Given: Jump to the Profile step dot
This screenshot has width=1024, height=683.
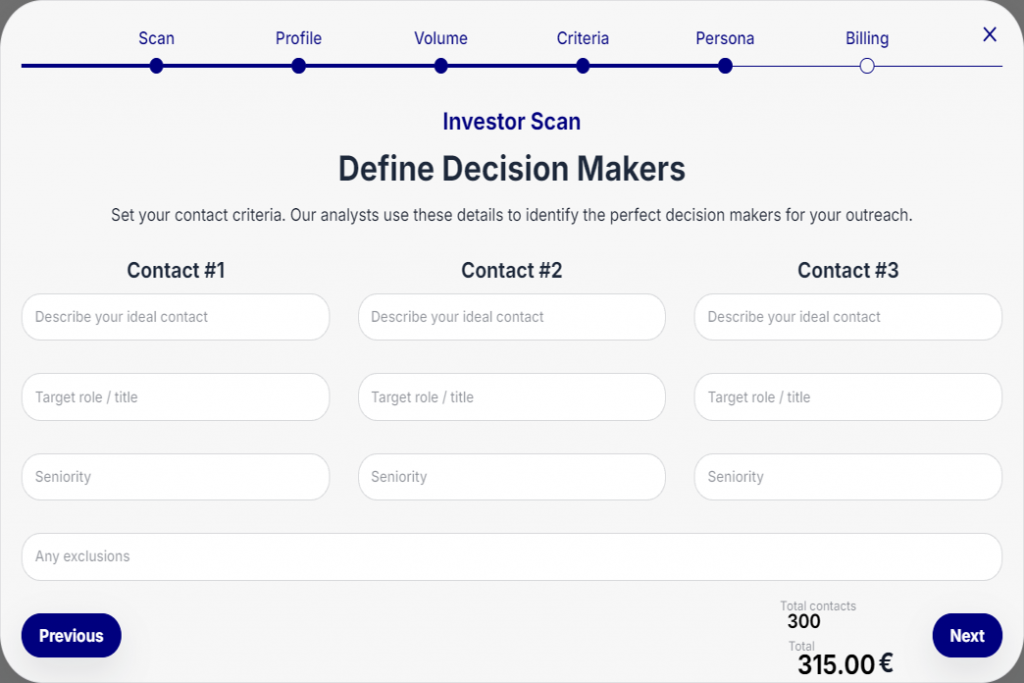Looking at the screenshot, I should pyautogui.click(x=298, y=66).
